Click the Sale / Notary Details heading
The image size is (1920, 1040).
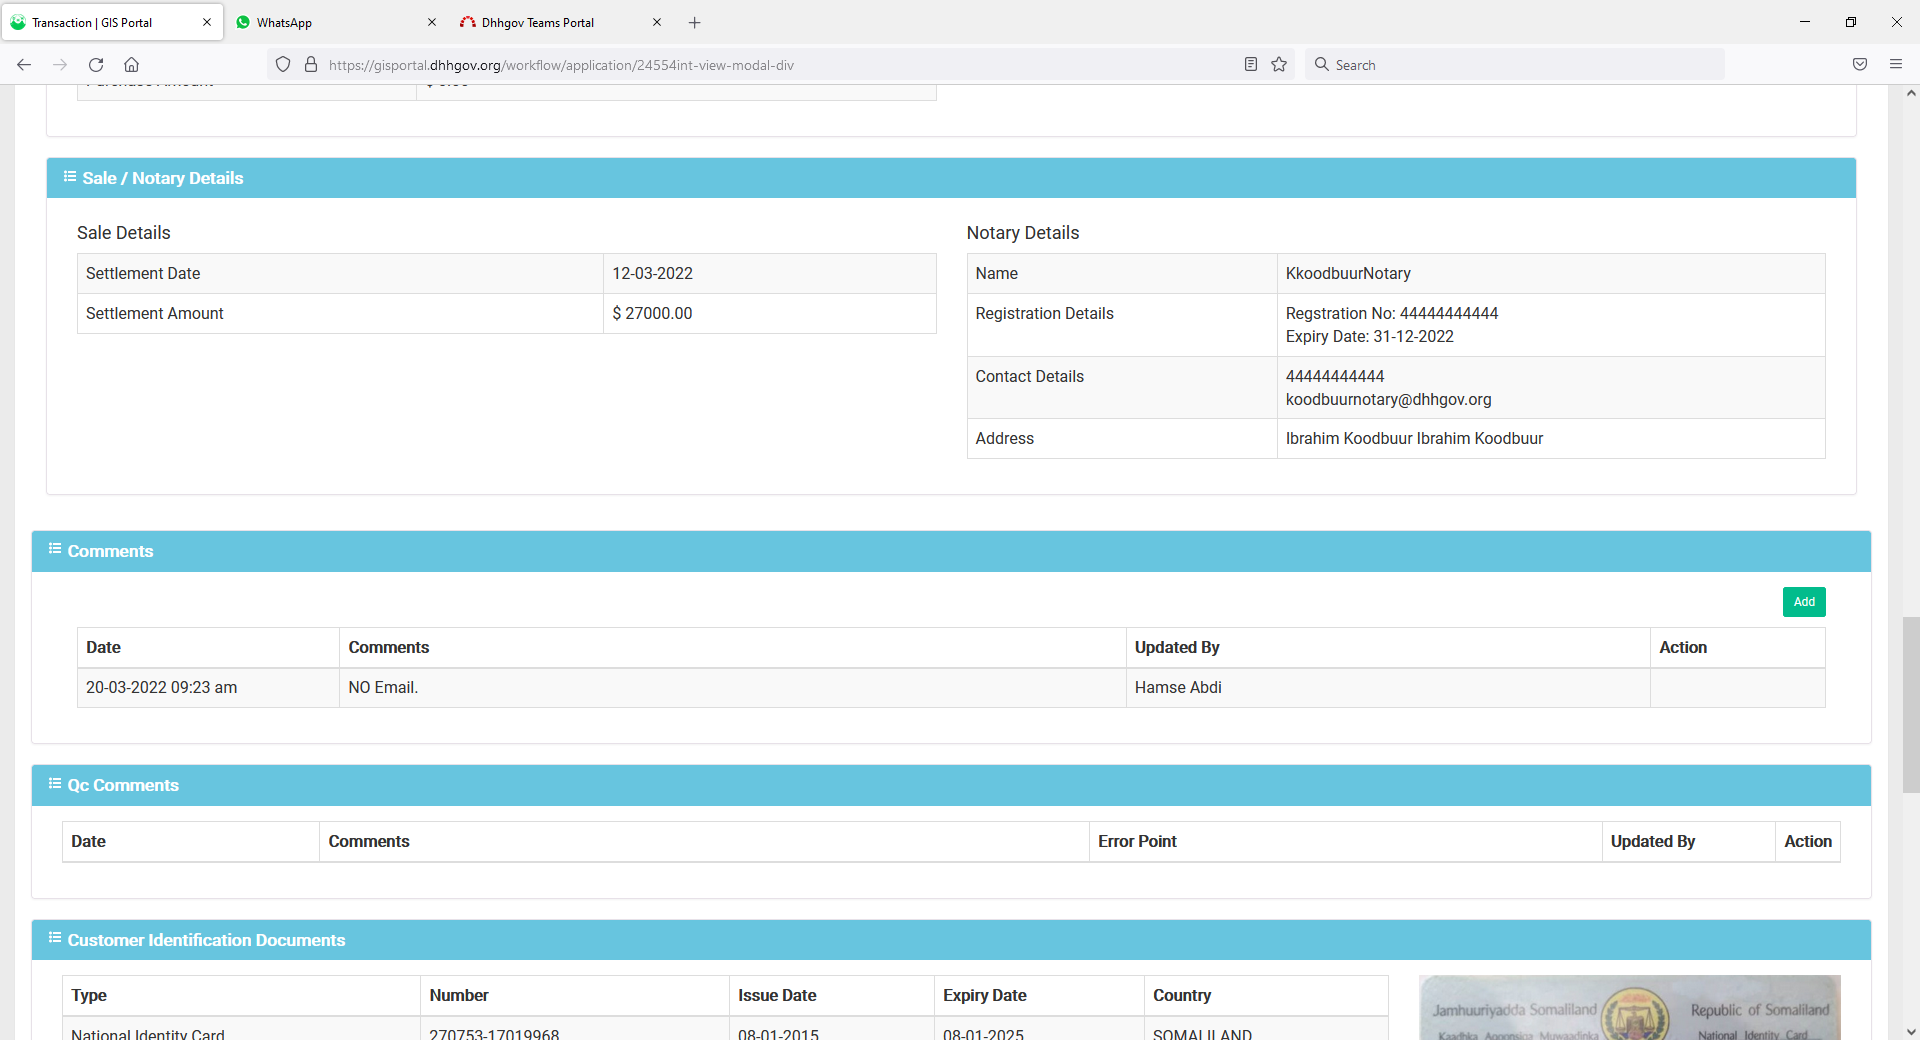[162, 178]
